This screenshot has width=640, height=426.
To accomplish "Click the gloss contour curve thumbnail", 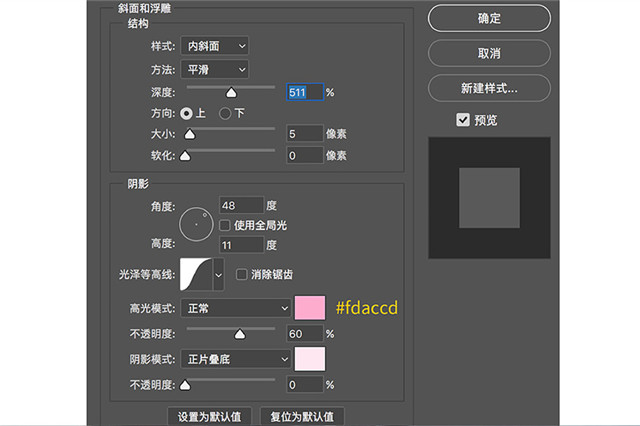I will pos(194,274).
